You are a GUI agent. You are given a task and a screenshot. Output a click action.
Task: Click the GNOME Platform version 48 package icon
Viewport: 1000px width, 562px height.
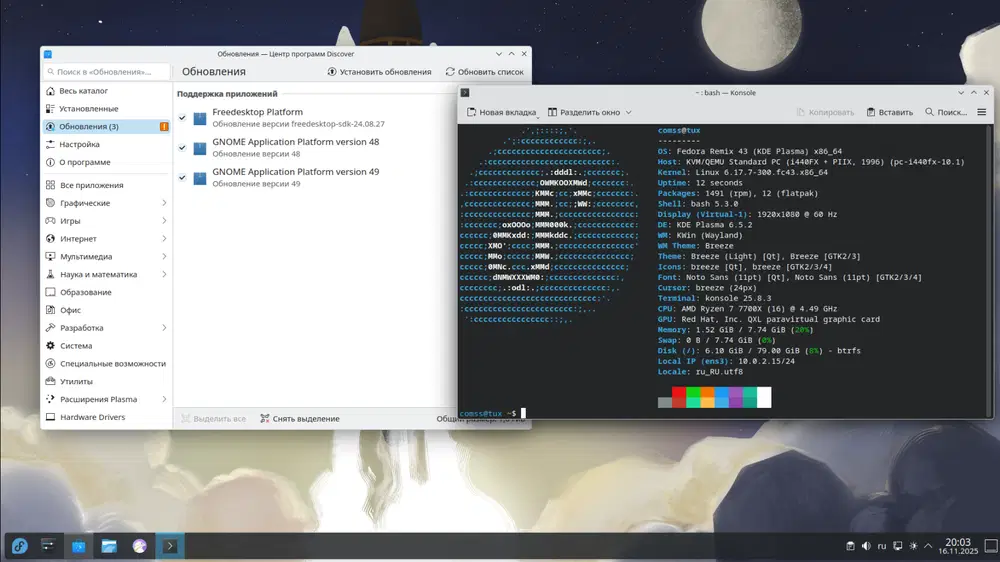[x=200, y=148]
